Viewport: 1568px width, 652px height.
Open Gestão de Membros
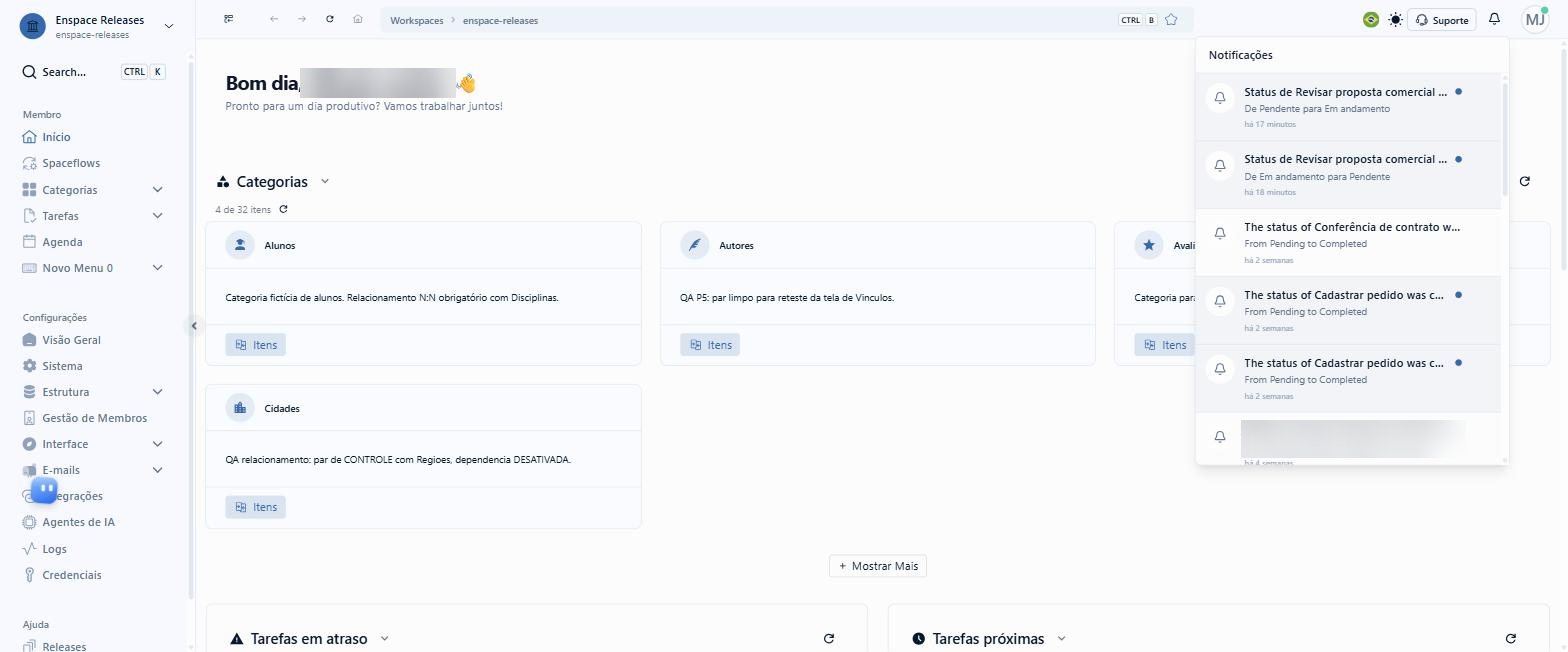(94, 418)
